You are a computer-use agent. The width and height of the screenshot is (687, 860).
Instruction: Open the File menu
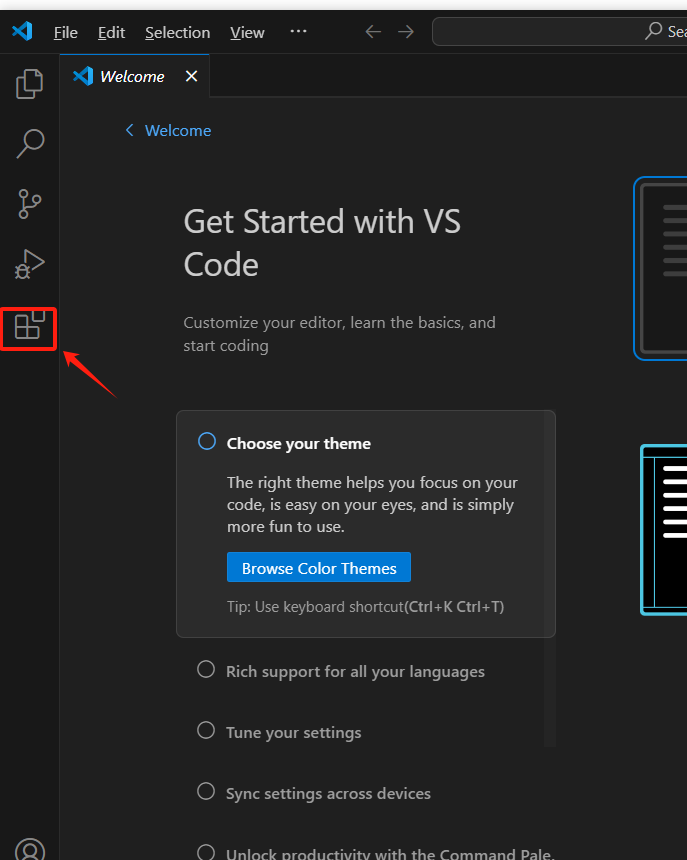(x=66, y=33)
